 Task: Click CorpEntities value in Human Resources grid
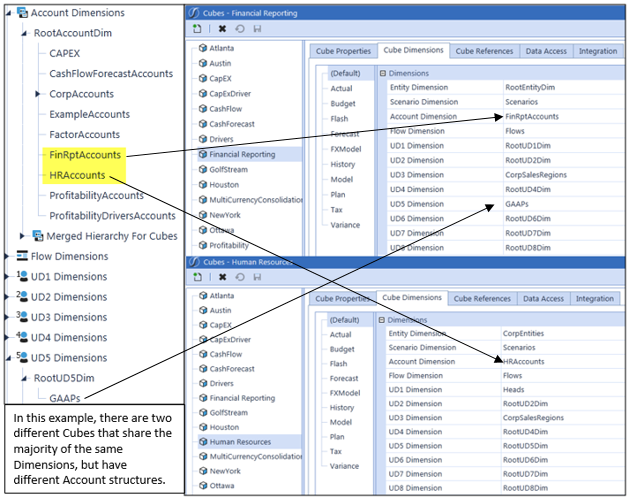tap(523, 333)
